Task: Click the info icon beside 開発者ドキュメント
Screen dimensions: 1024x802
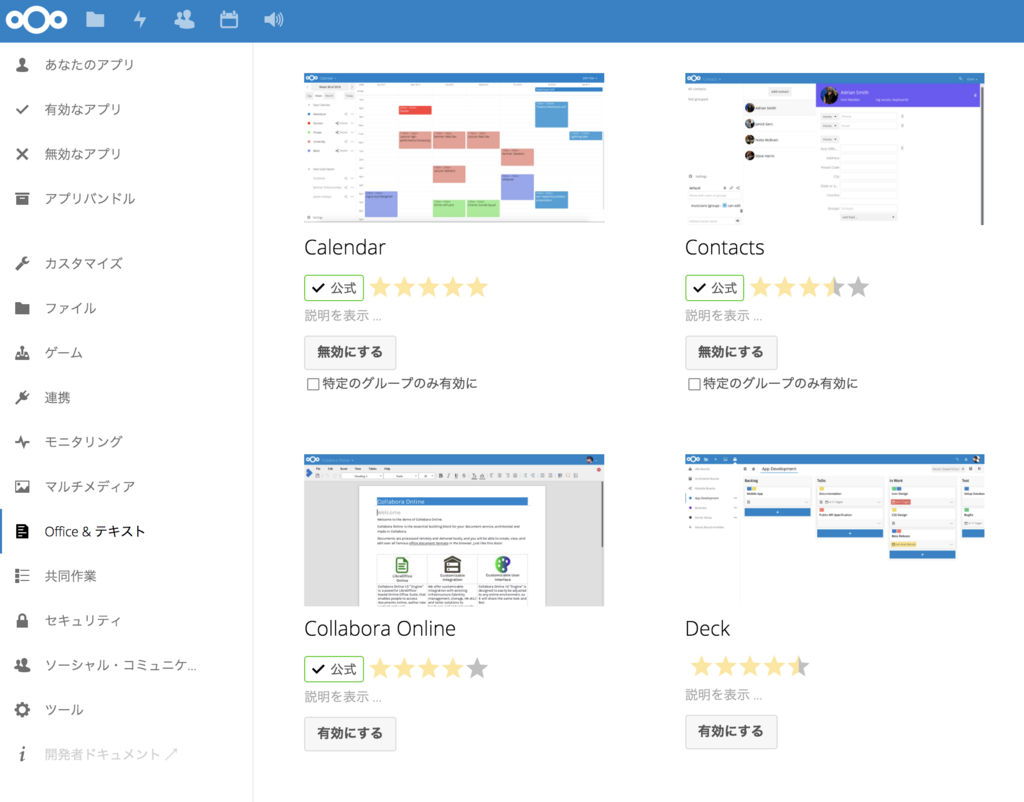Action: coord(22,754)
